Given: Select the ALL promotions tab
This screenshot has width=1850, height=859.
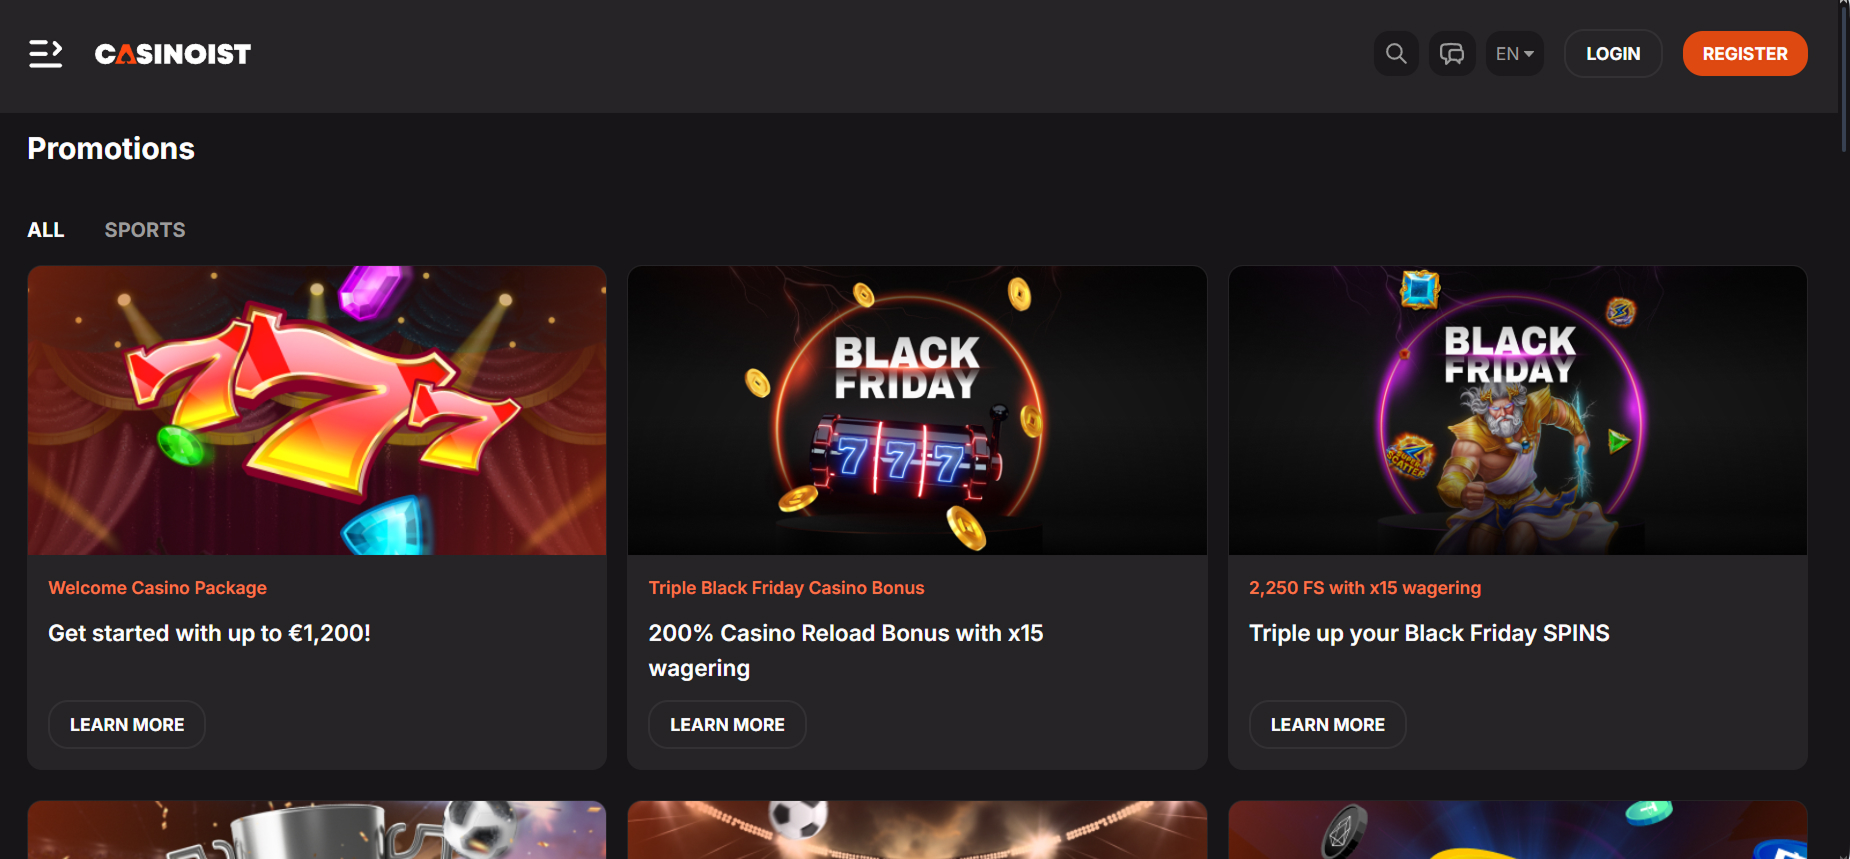Looking at the screenshot, I should point(46,230).
